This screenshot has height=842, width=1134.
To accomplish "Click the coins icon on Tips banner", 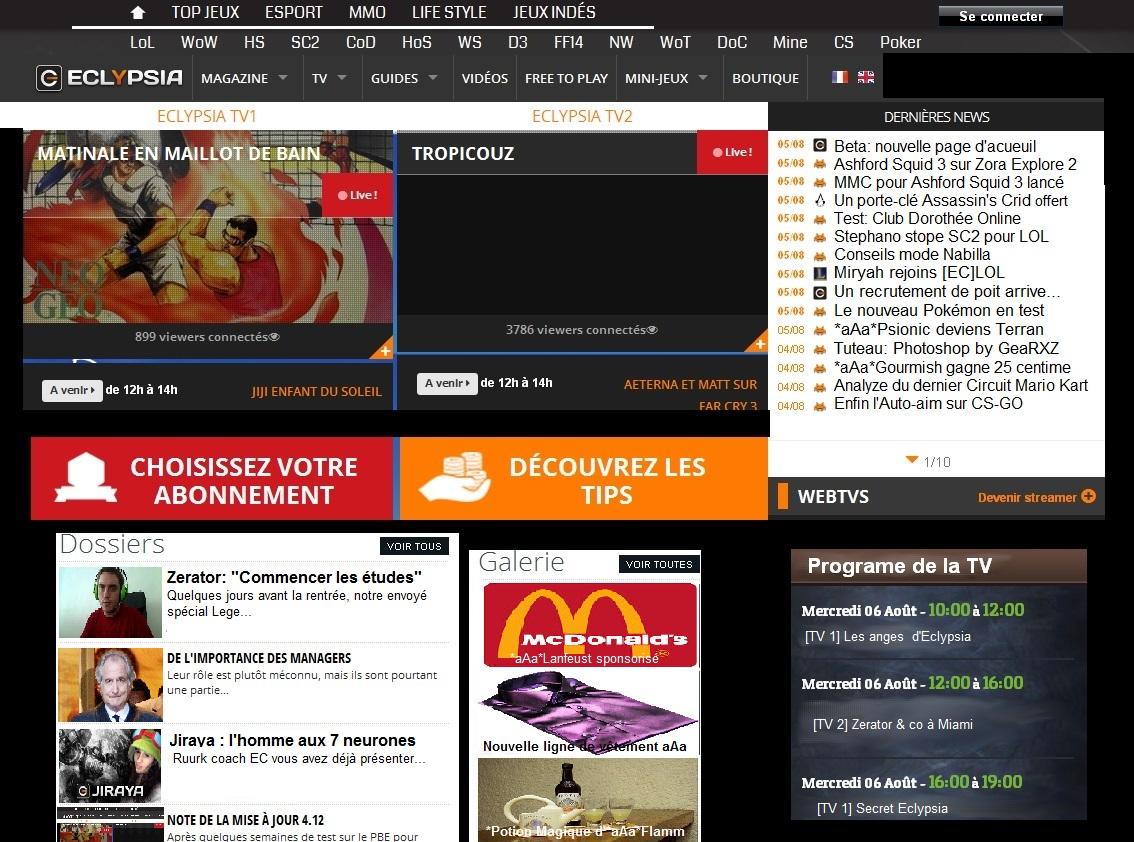I will (x=458, y=477).
